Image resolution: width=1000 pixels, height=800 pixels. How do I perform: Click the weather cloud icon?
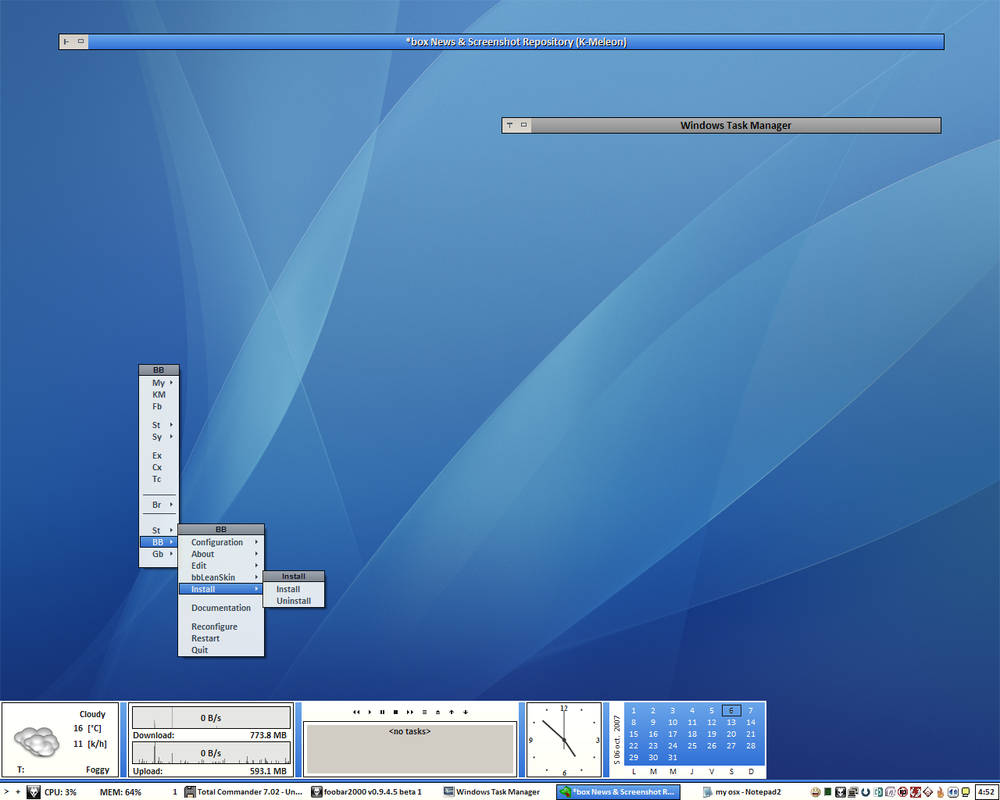point(38,741)
